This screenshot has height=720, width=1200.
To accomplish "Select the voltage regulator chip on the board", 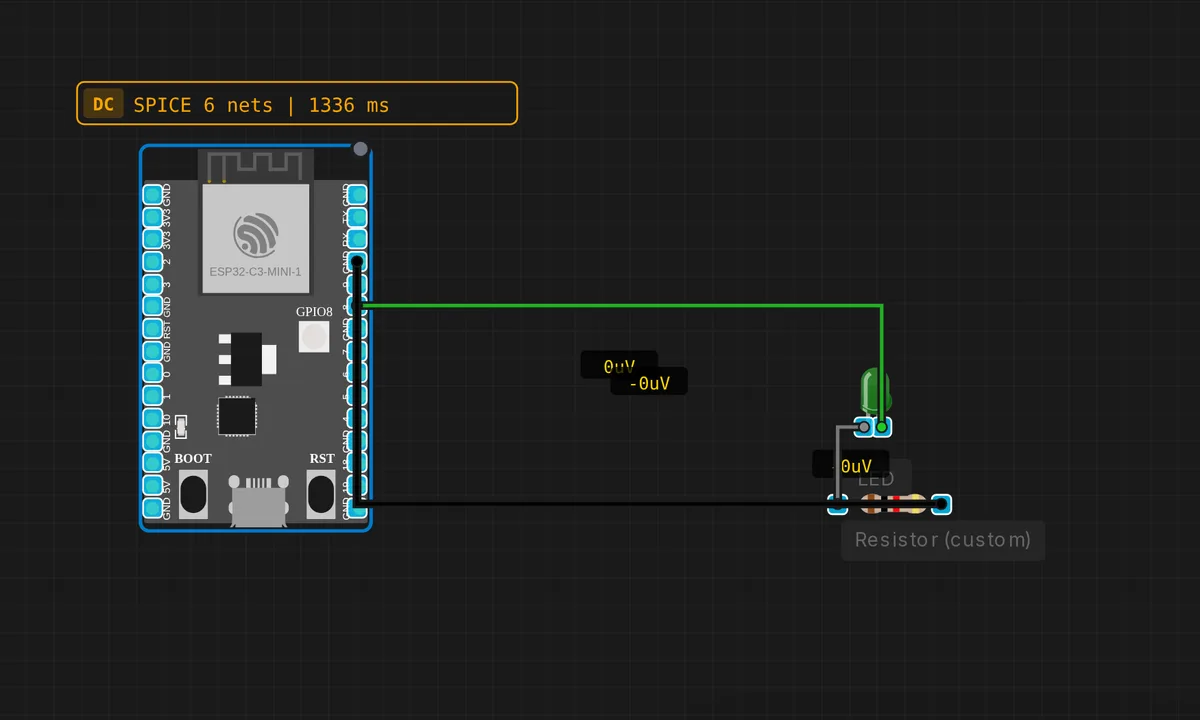I will [x=248, y=359].
